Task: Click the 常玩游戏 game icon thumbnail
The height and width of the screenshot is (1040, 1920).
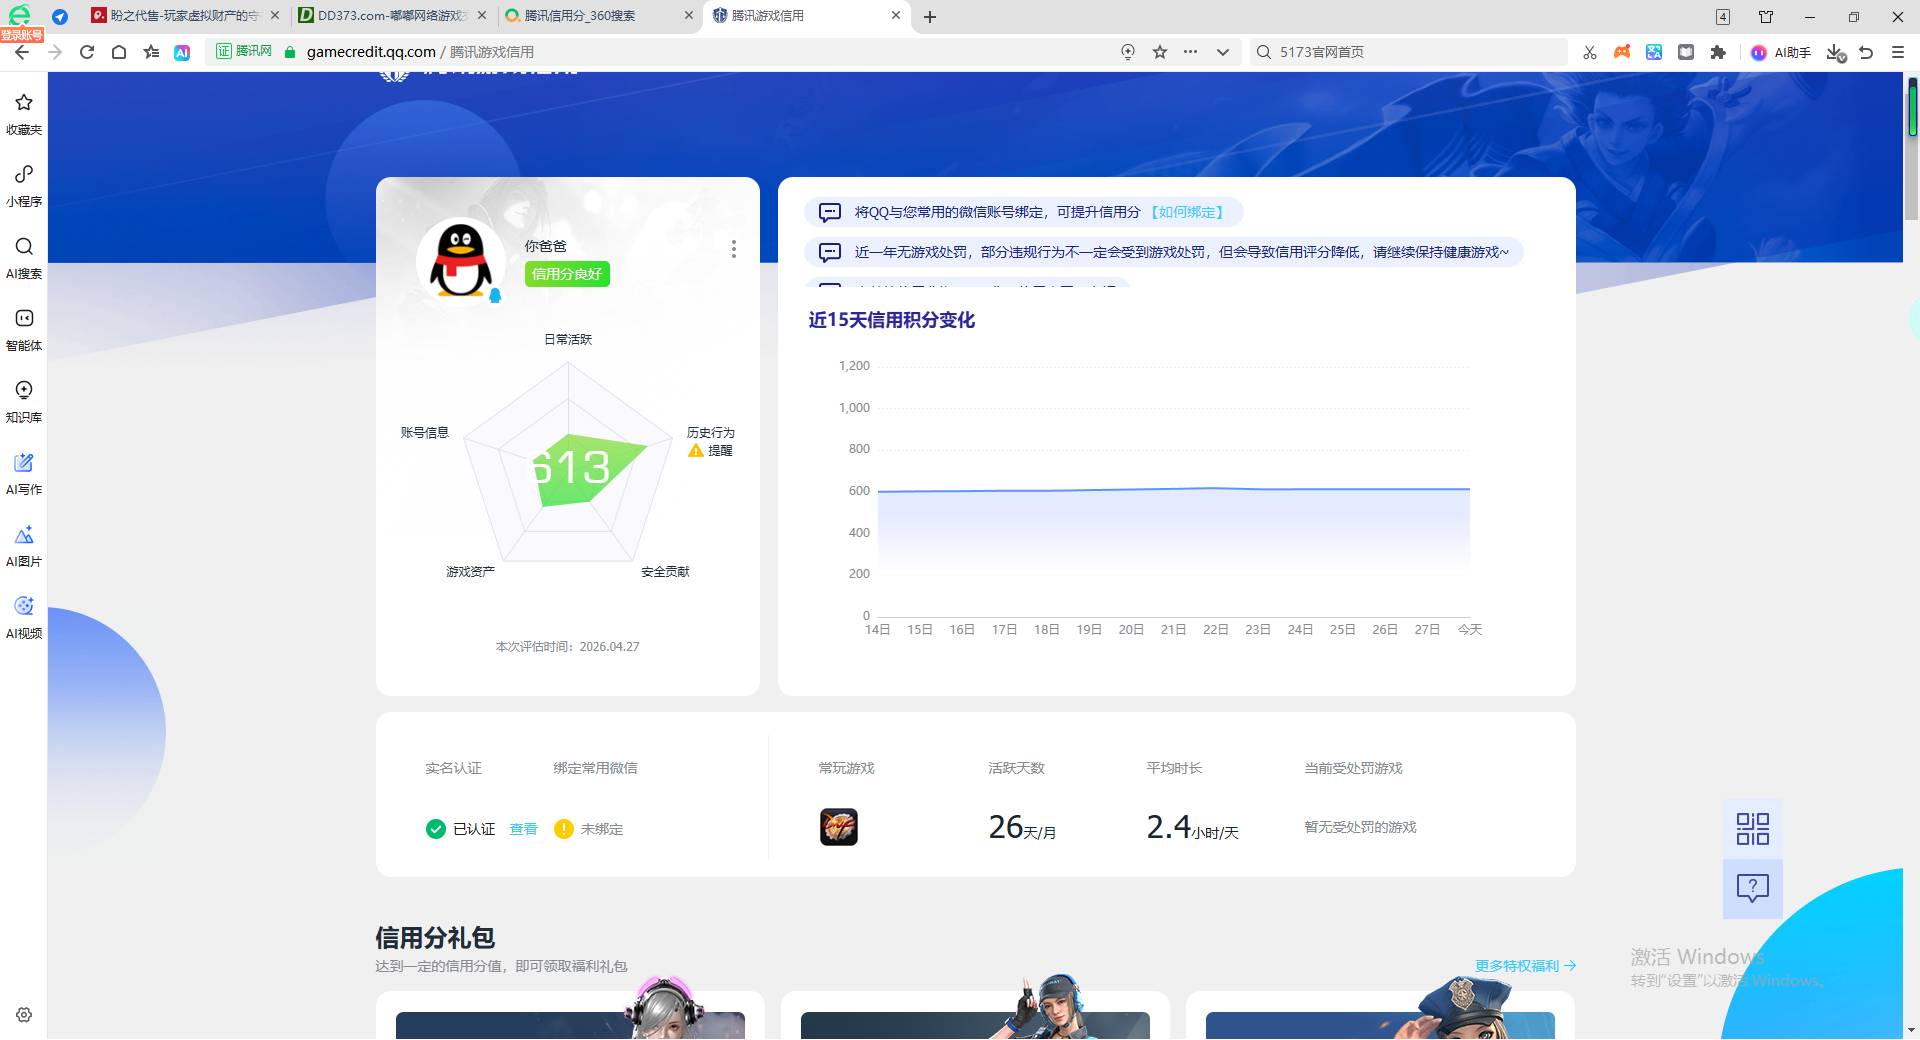Action: pyautogui.click(x=839, y=826)
